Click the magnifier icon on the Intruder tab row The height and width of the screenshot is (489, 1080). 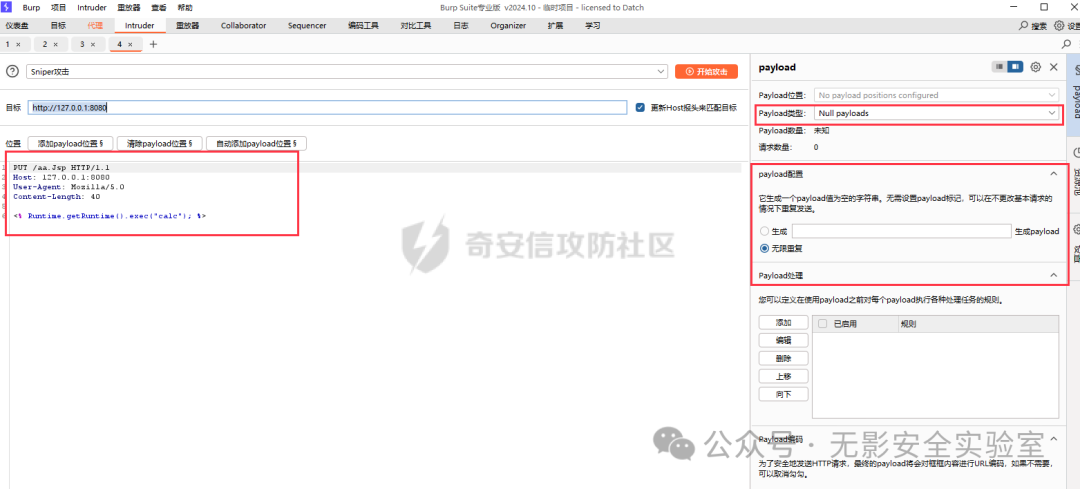pos(1067,44)
